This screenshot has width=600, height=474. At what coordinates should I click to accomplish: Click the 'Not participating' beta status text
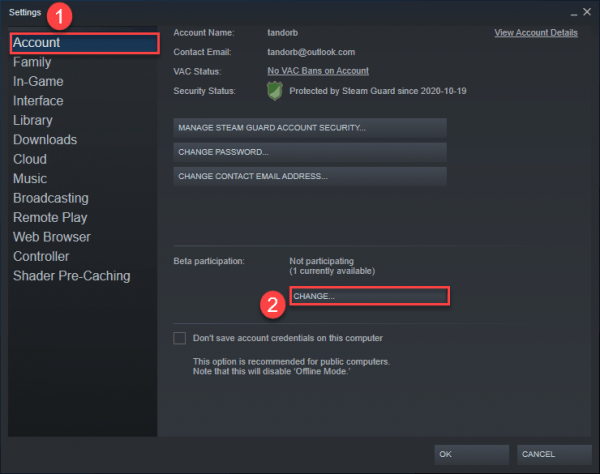(x=321, y=261)
